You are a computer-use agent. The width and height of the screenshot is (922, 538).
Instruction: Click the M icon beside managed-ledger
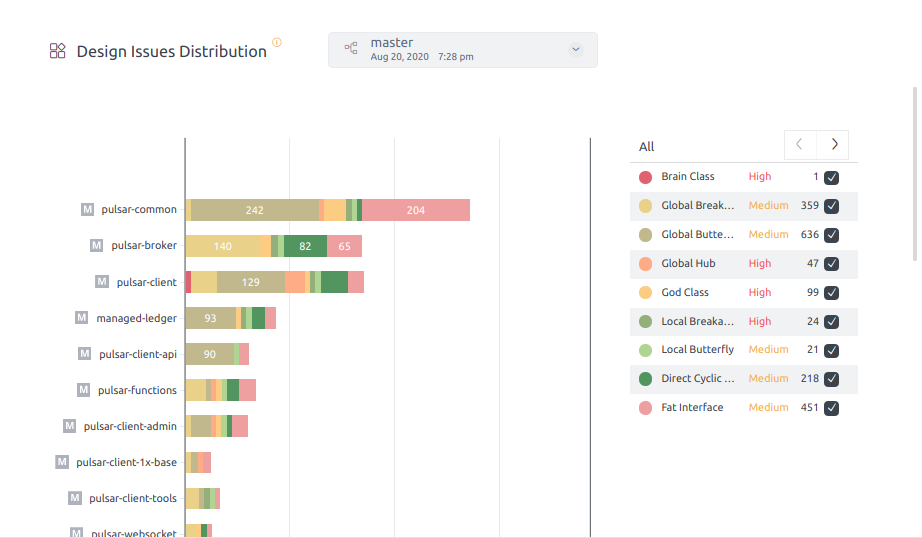pos(82,318)
